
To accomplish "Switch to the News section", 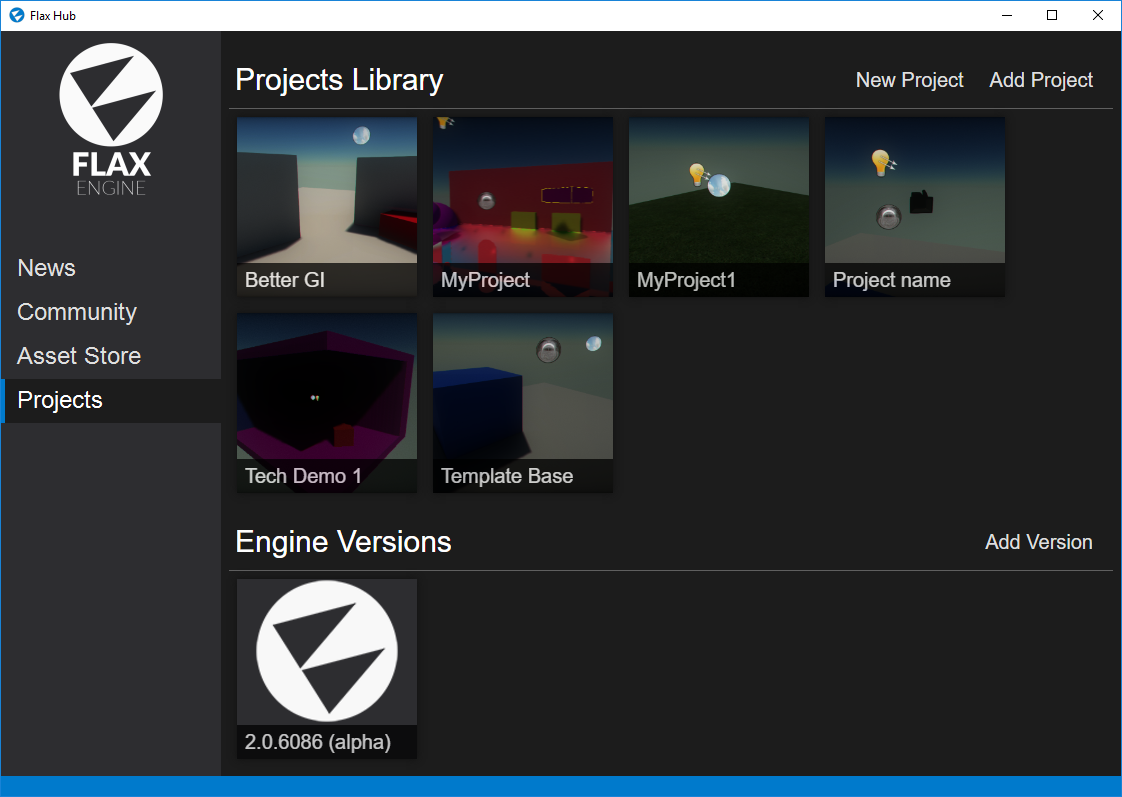I will coord(46,267).
